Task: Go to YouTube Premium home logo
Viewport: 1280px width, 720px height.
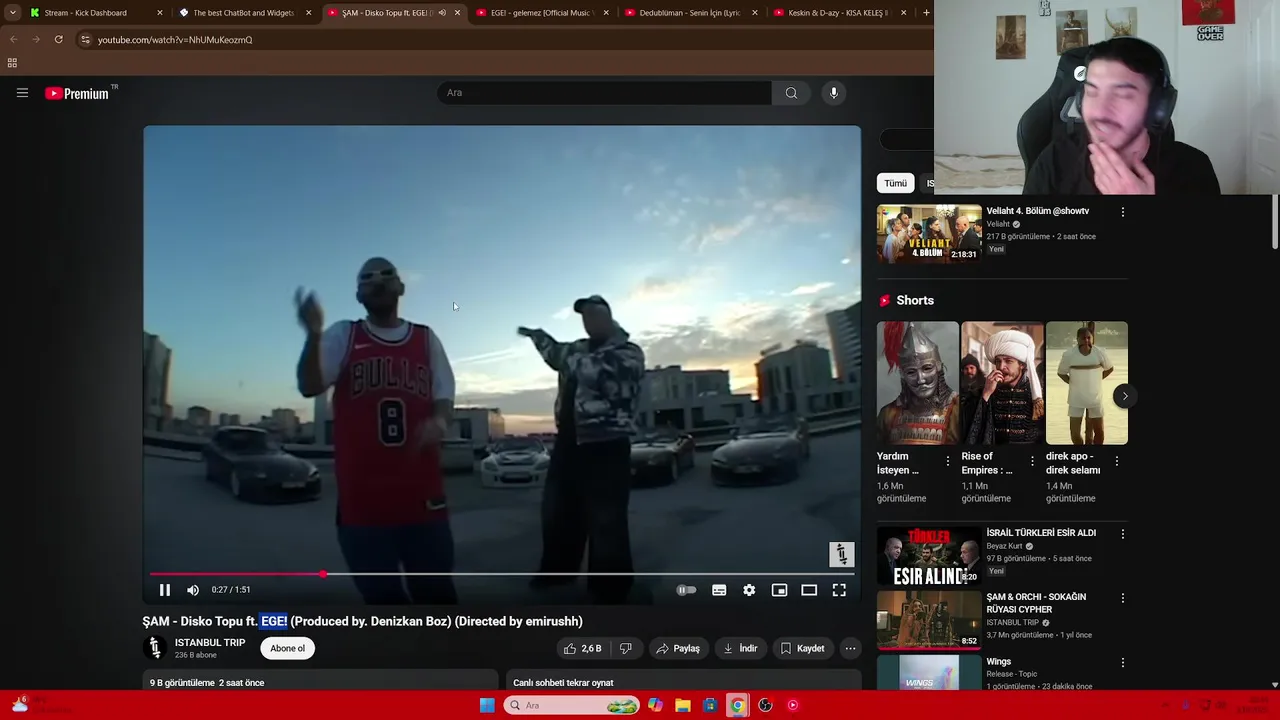Action: click(x=79, y=93)
